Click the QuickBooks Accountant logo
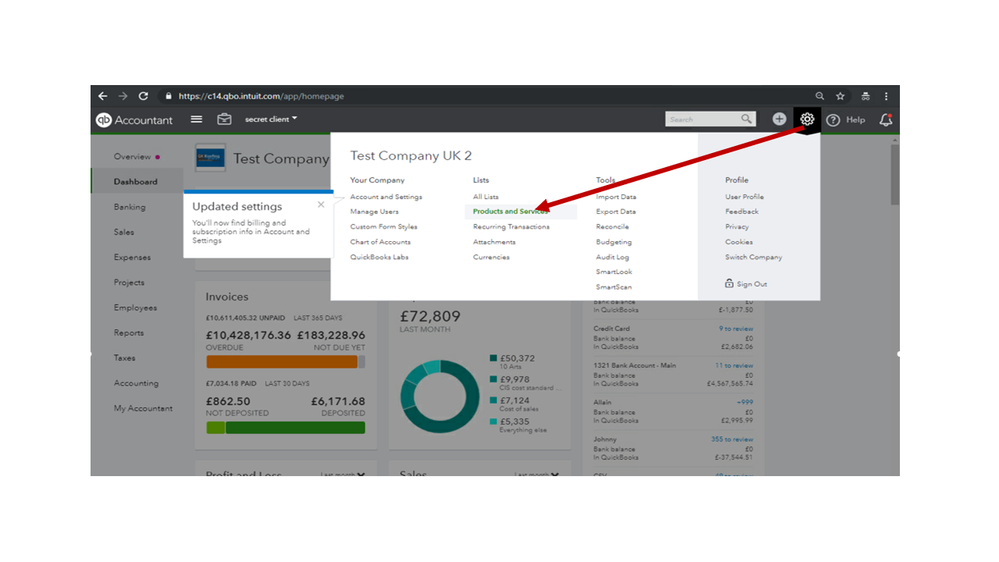 [x=134, y=120]
